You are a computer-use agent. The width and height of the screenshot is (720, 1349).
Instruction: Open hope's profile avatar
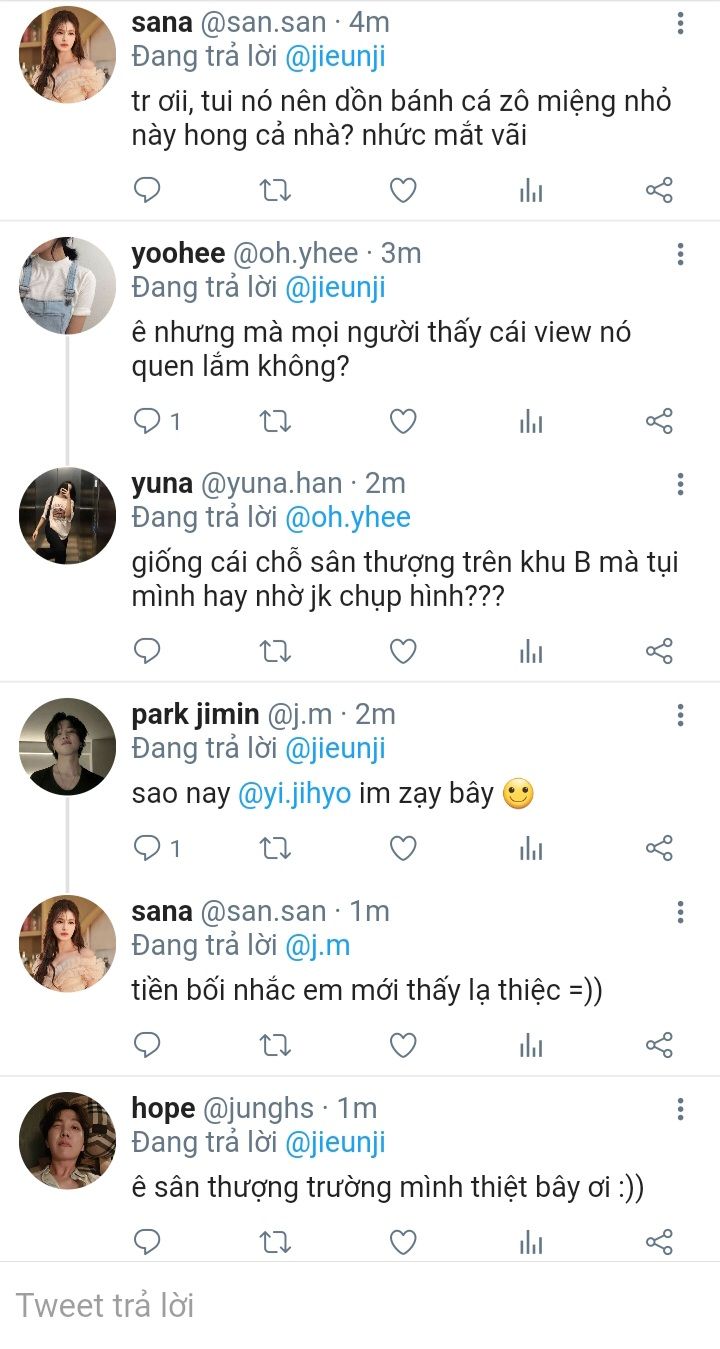68,1140
